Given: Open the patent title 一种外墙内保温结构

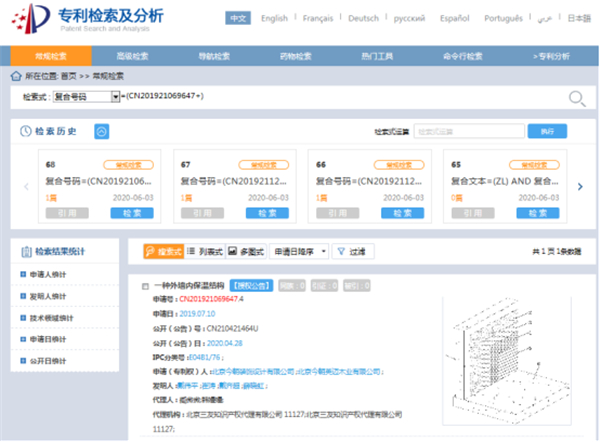Looking at the screenshot, I should coord(189,286).
